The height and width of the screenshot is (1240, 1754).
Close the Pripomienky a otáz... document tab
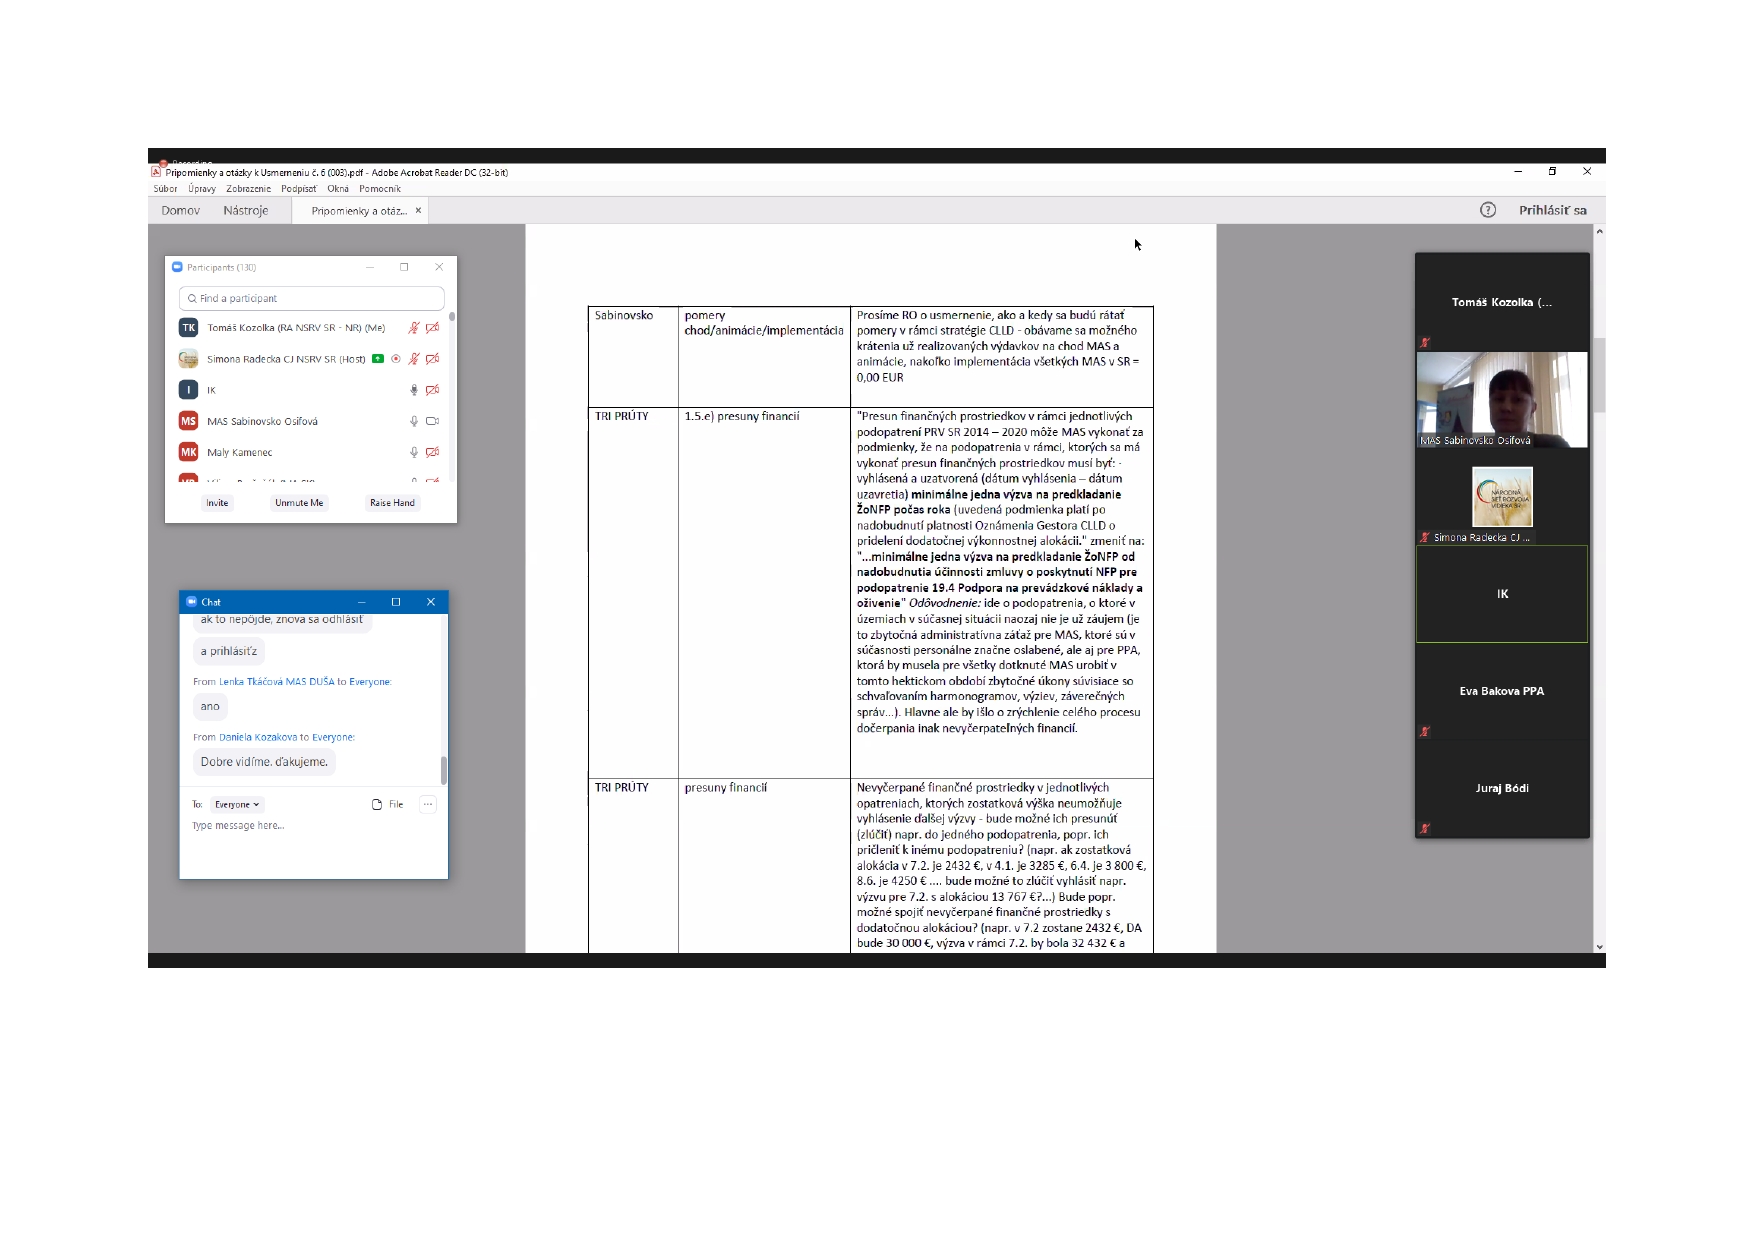tap(418, 210)
